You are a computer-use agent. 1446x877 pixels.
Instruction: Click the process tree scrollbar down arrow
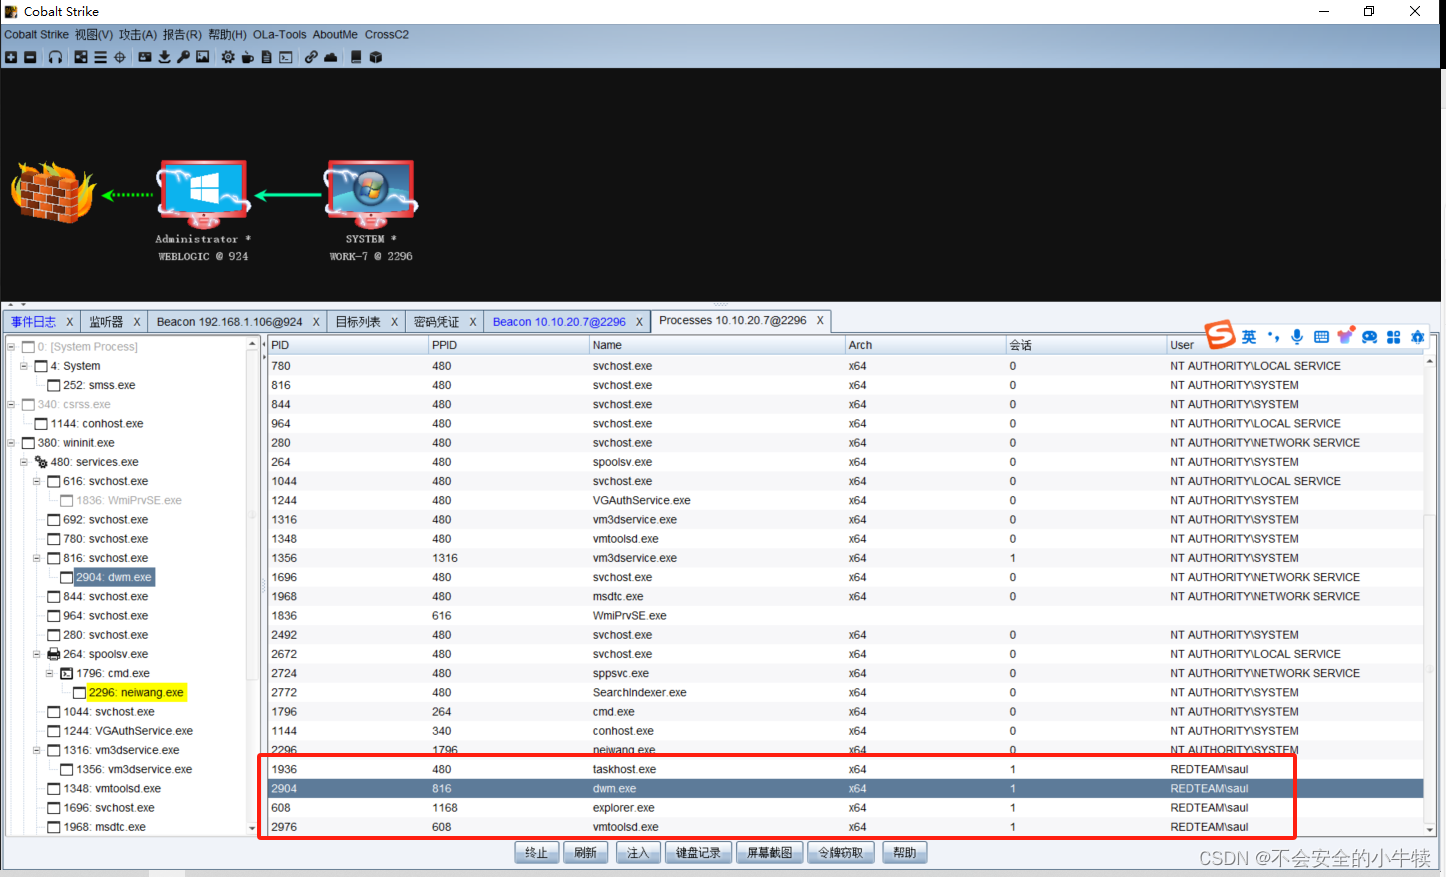tap(251, 829)
